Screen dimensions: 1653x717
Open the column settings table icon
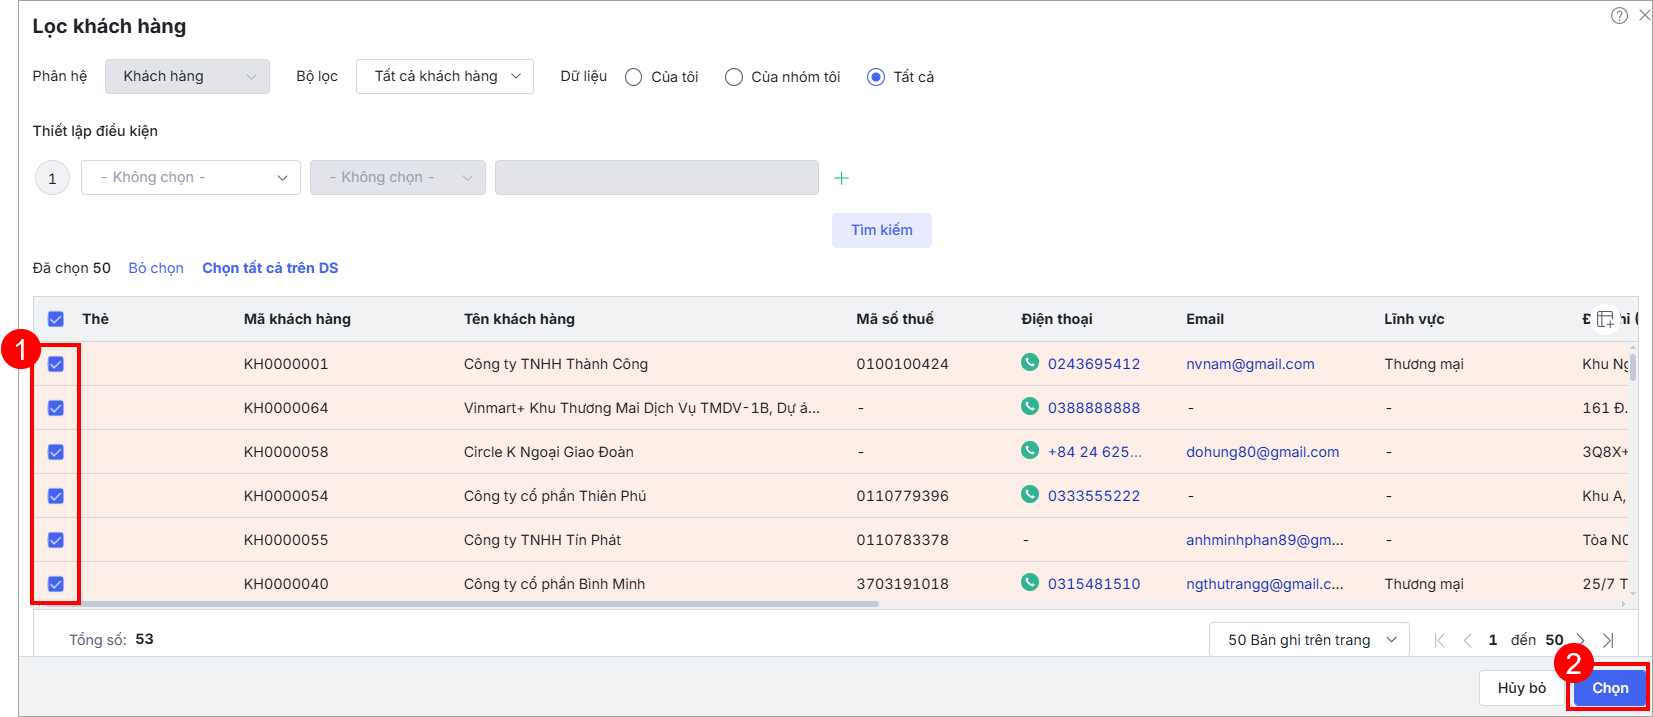click(1605, 319)
